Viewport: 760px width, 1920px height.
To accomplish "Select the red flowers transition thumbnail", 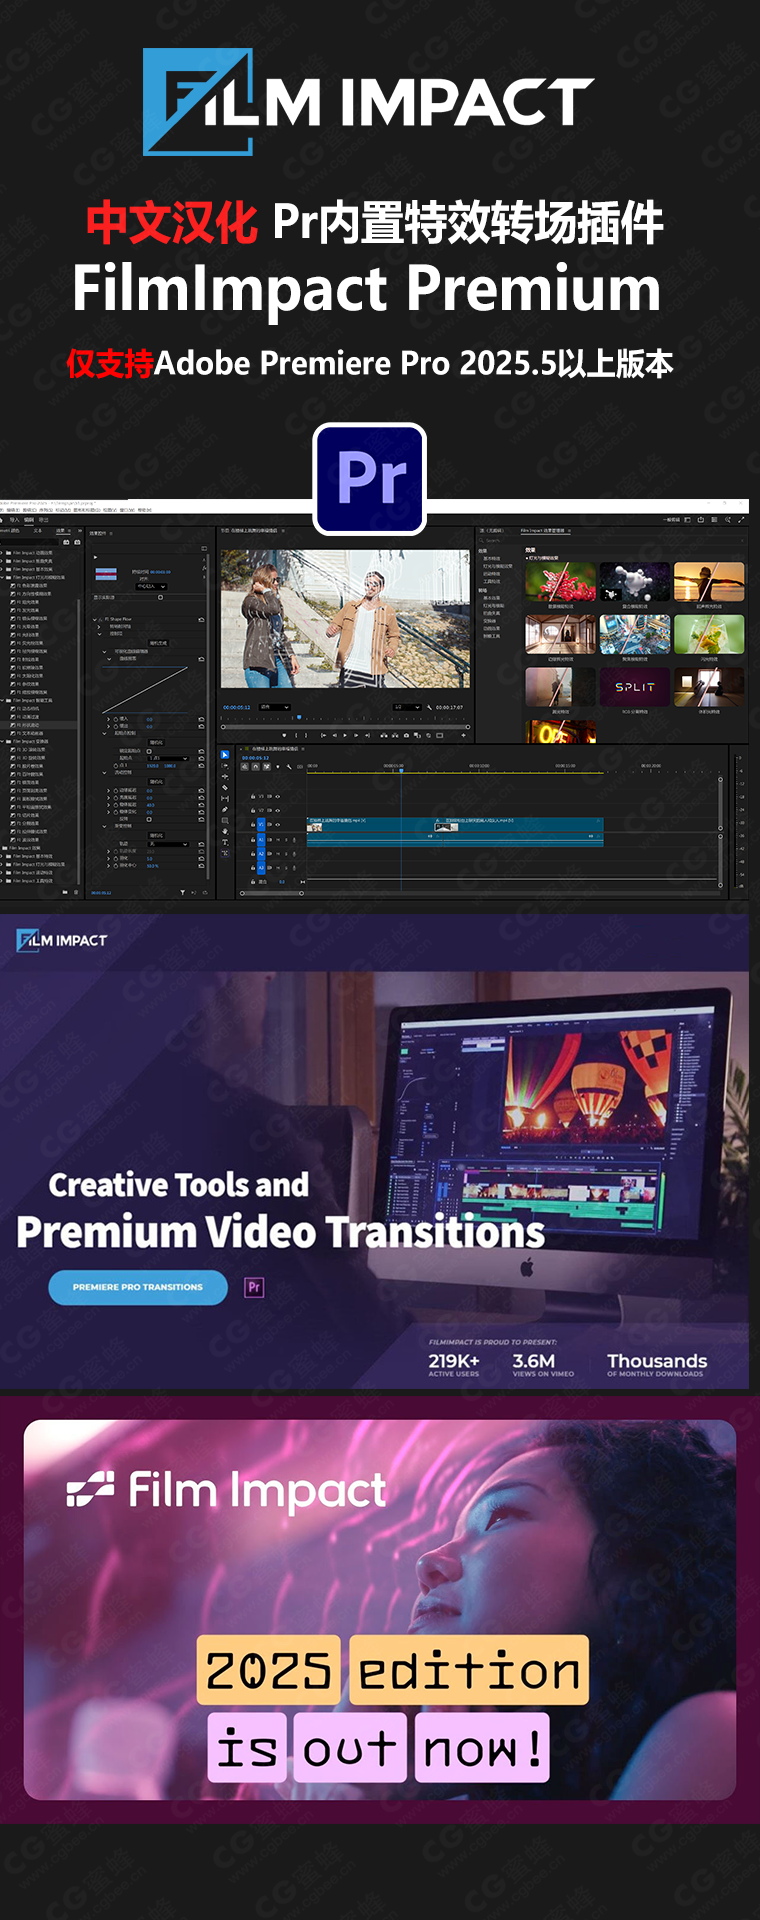I will (x=560, y=581).
